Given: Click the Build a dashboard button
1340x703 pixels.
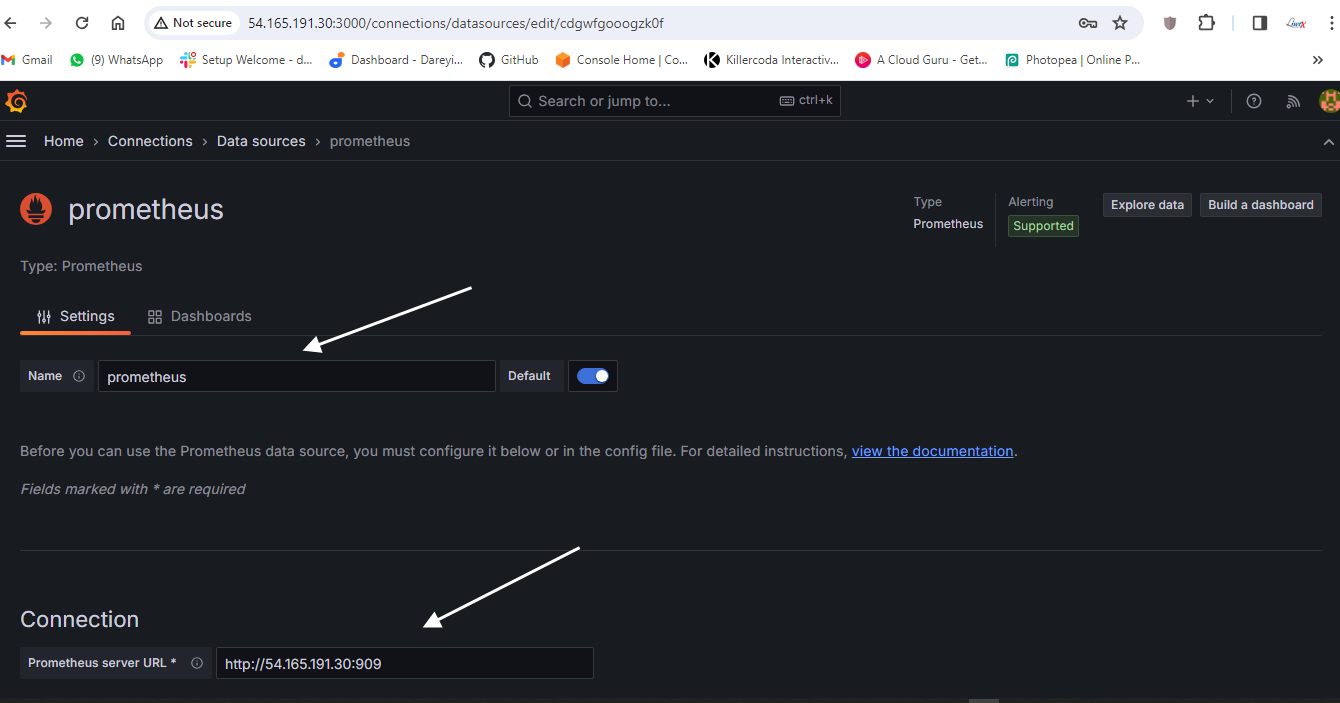Looking at the screenshot, I should (1260, 205).
